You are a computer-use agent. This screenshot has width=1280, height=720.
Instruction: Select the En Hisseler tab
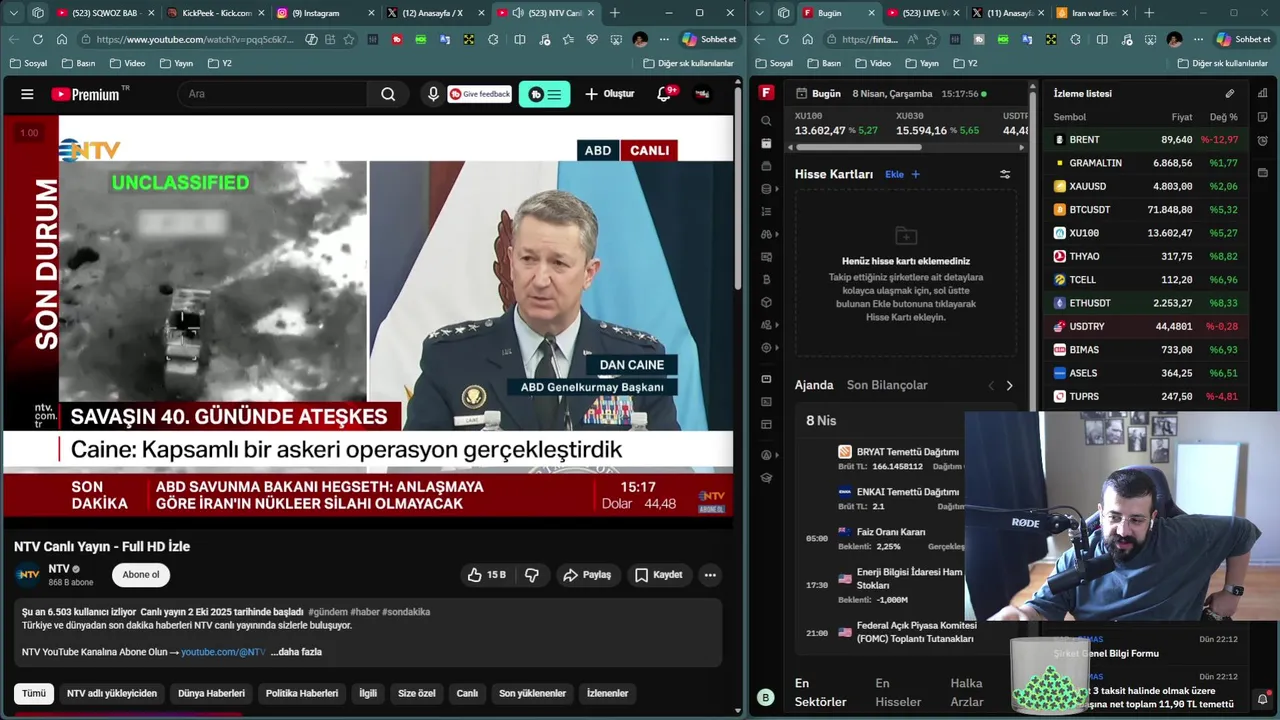[898, 692]
